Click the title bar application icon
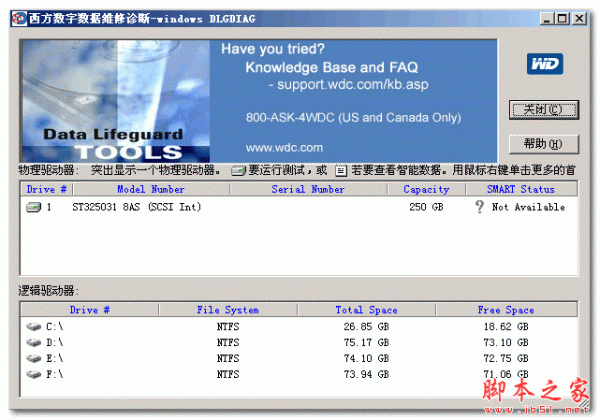 [x=19, y=18]
